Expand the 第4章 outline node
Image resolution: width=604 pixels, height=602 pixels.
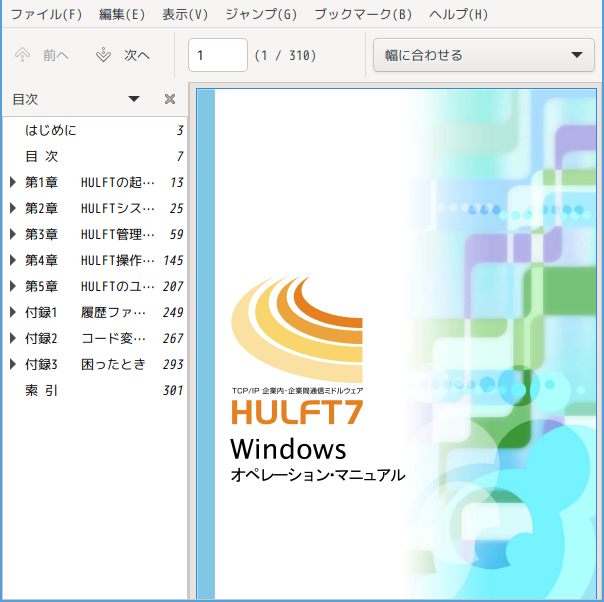13,260
